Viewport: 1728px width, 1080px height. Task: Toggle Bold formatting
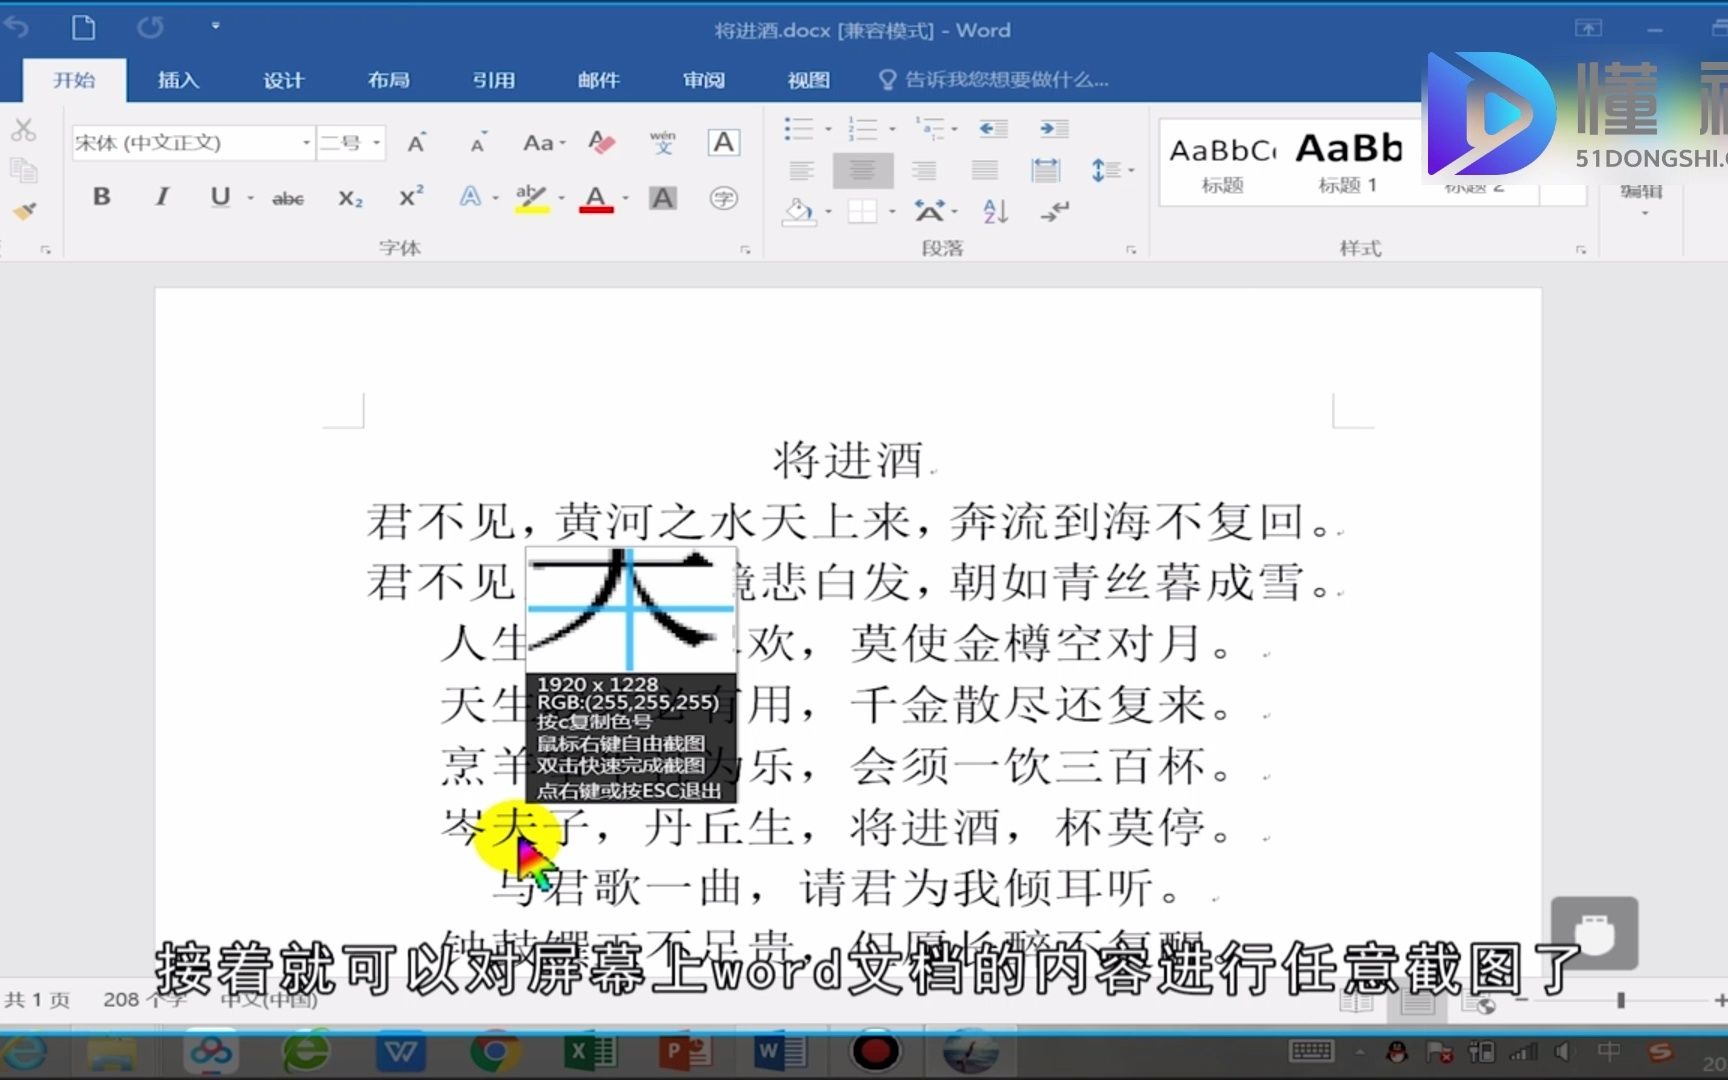pos(102,197)
